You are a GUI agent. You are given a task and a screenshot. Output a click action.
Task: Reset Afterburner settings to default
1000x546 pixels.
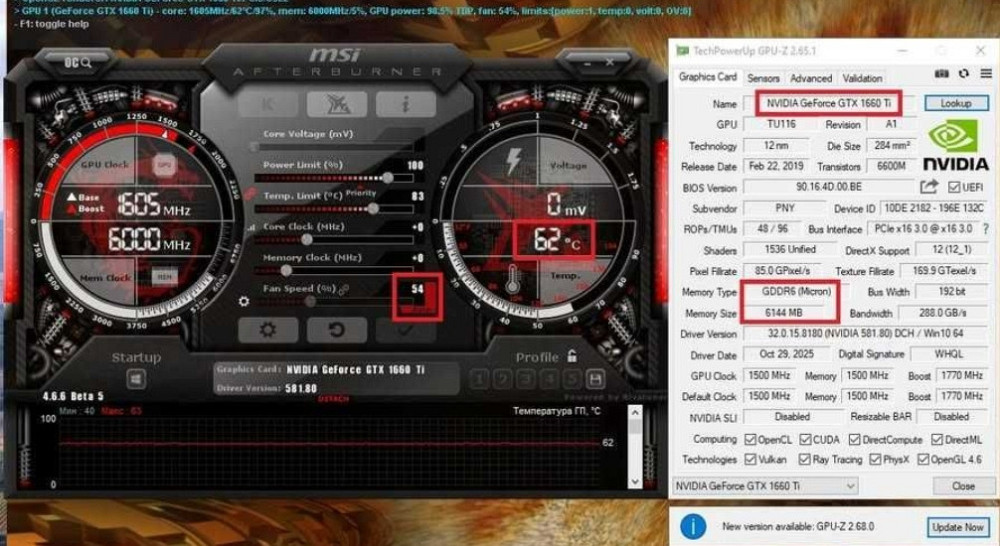(x=337, y=330)
